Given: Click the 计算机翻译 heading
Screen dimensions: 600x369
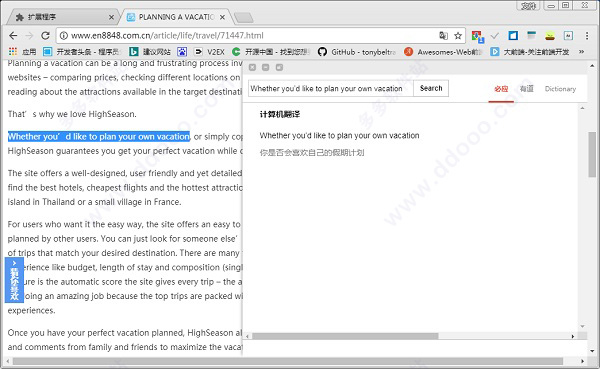Looking at the screenshot, I should point(280,114).
